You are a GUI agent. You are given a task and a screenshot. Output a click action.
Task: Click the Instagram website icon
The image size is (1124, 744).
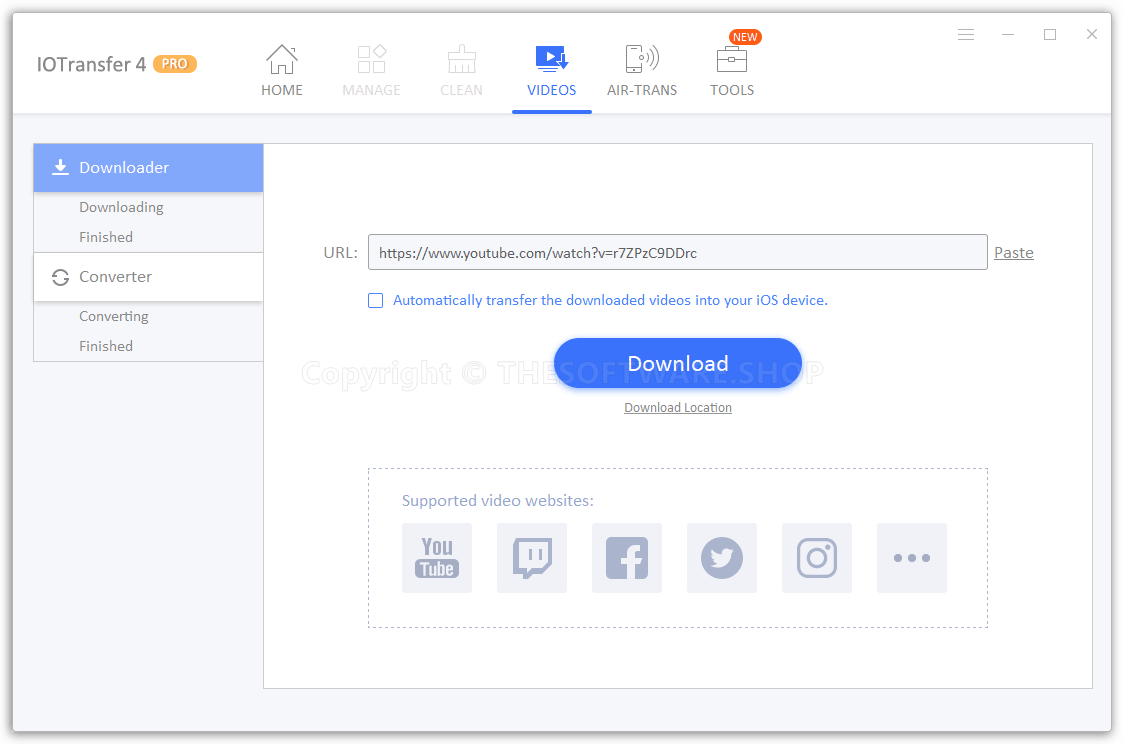(816, 558)
